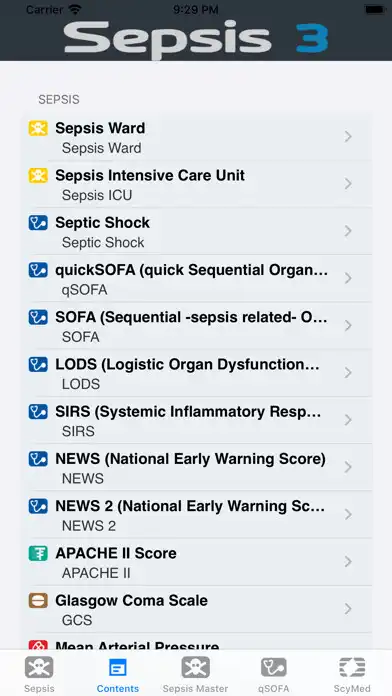Tap the stethoscope icon beside LODS entry

[x=38, y=364]
